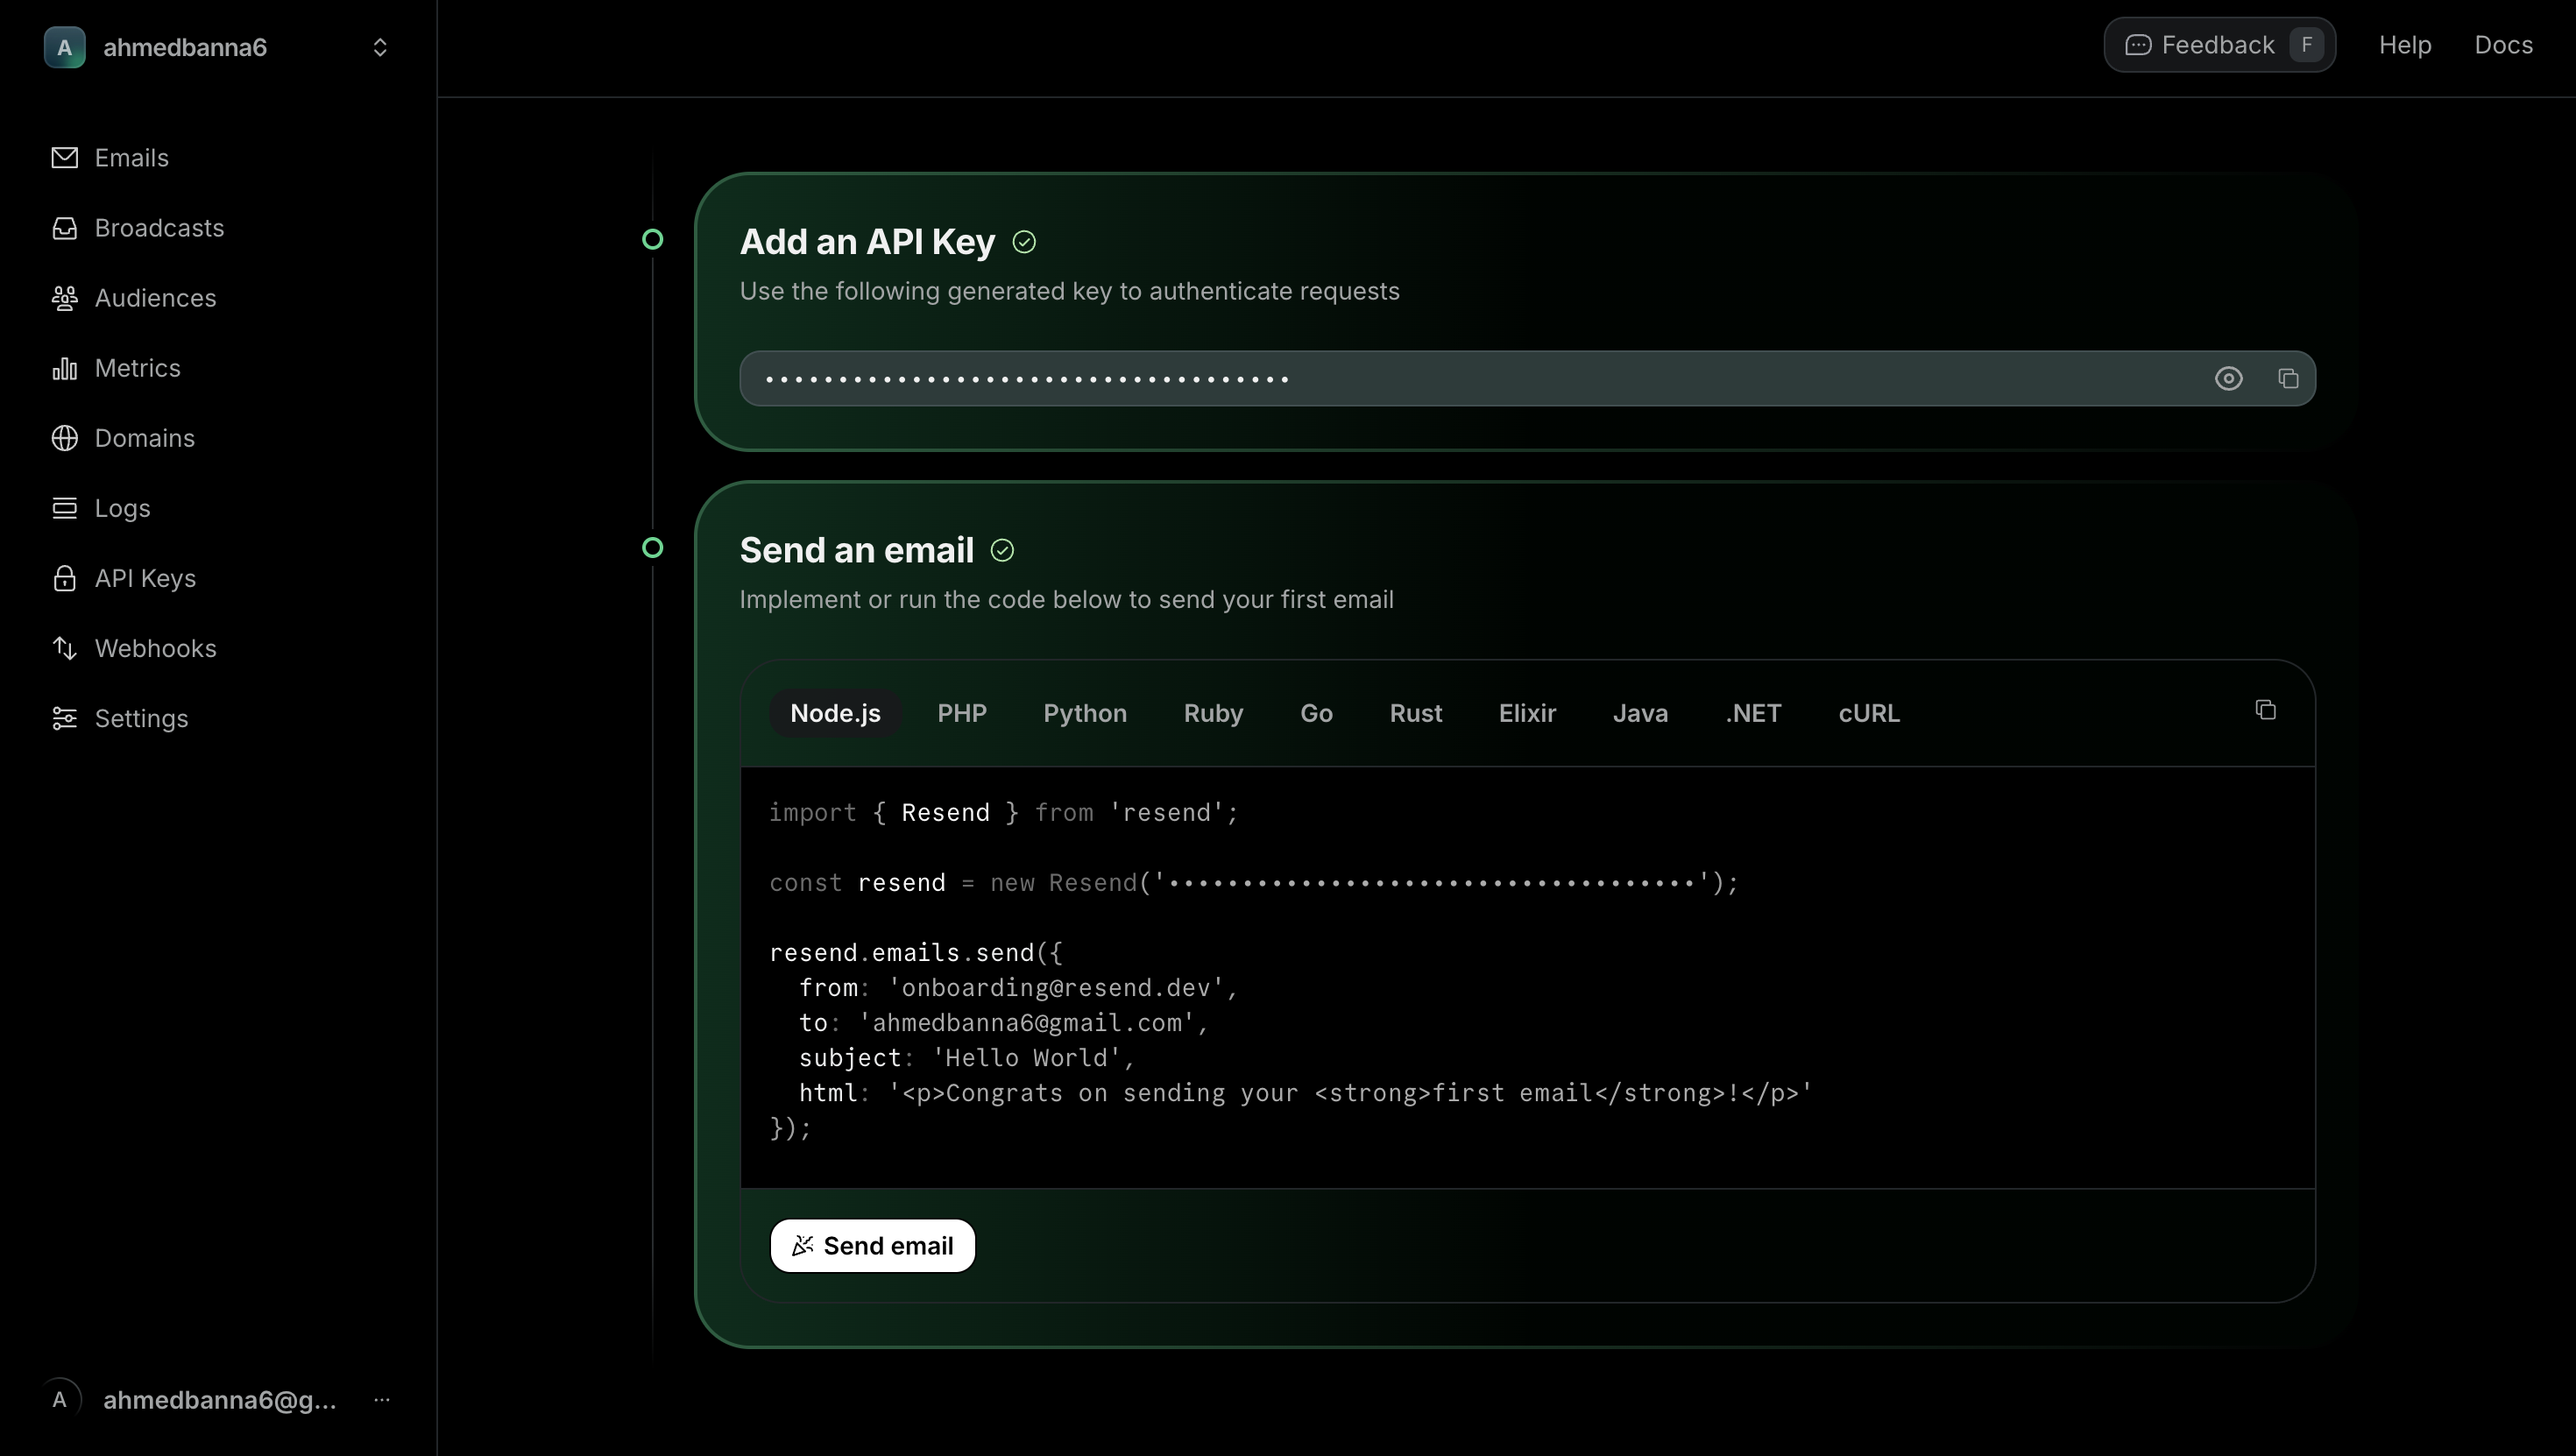The image size is (2576, 1456).
Task: Click the import Resend code line
Action: (x=1004, y=812)
